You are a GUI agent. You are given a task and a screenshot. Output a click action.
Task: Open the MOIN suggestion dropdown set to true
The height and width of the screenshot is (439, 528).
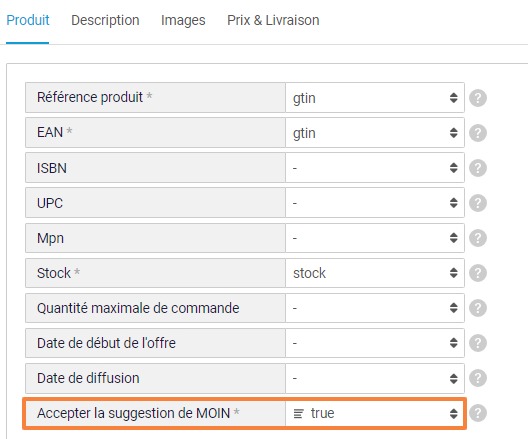coord(375,413)
